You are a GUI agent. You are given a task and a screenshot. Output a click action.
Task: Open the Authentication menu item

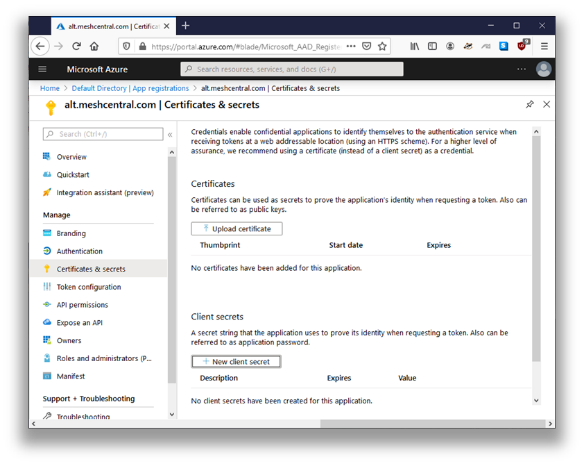tap(79, 251)
